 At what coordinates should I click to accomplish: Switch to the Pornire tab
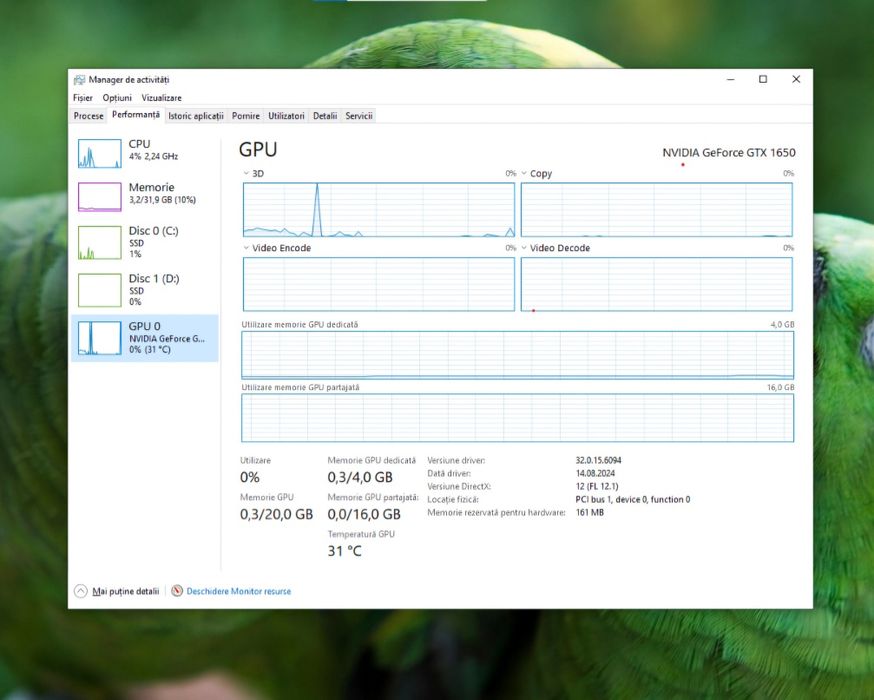coord(246,116)
